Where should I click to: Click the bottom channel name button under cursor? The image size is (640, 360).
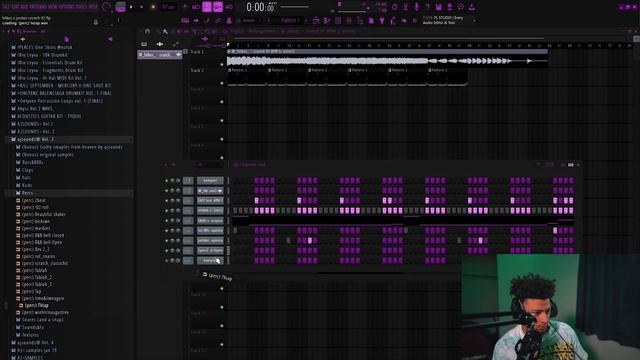point(210,260)
